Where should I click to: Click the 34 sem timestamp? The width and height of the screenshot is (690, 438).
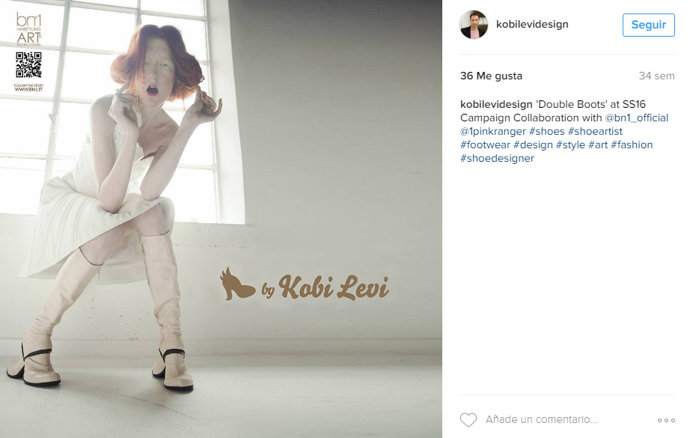tap(657, 76)
